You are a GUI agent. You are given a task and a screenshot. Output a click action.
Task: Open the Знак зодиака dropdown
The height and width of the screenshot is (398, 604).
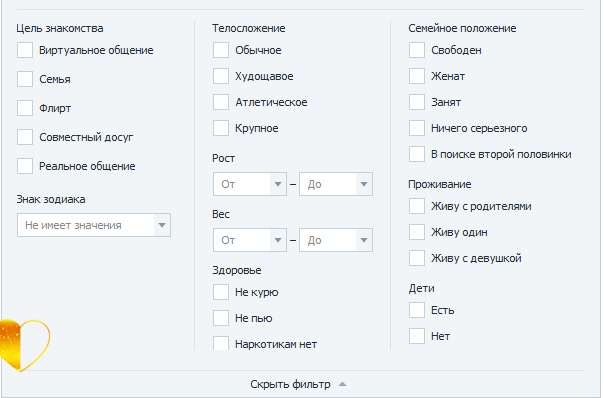(94, 225)
